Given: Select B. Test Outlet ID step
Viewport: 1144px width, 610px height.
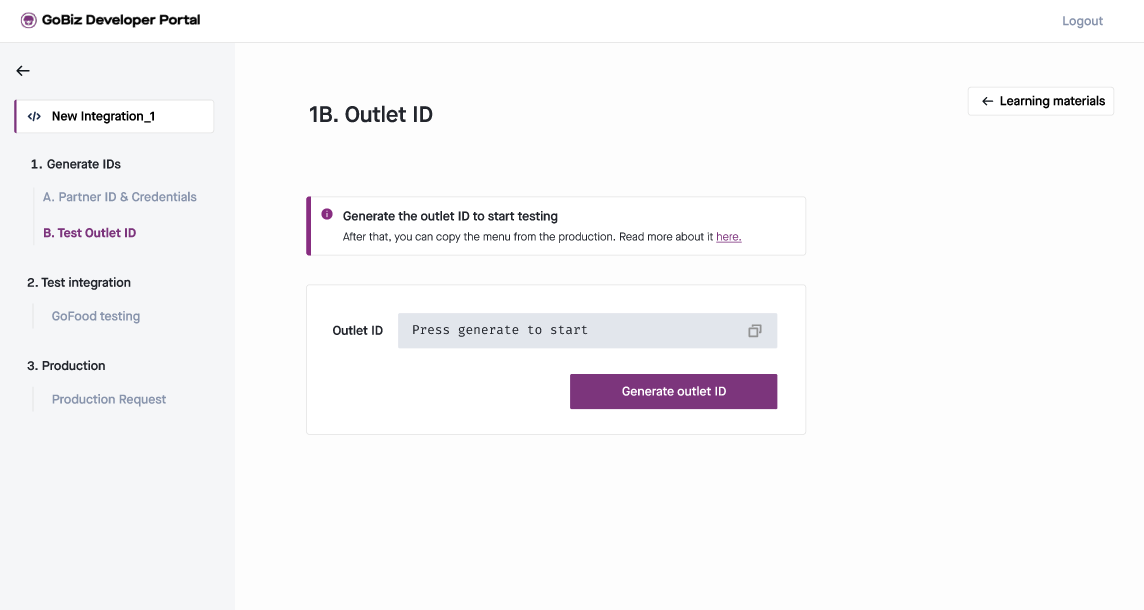Looking at the screenshot, I should pyautogui.click(x=90, y=233).
